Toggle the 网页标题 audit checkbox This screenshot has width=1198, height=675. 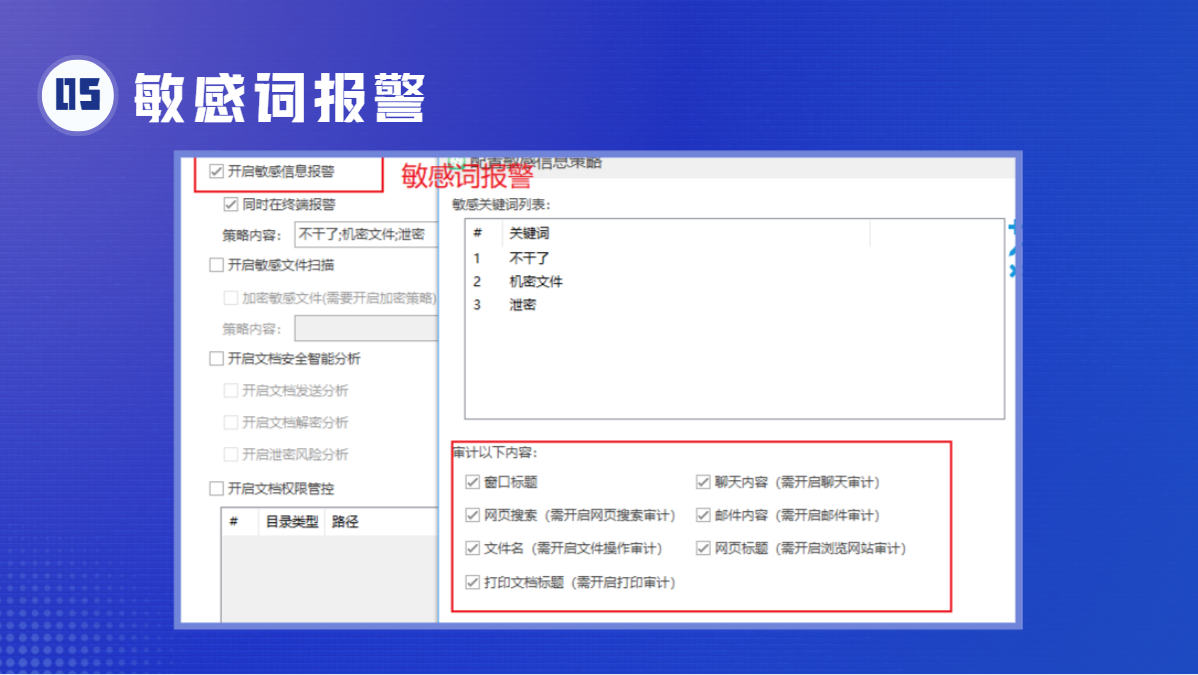703,548
